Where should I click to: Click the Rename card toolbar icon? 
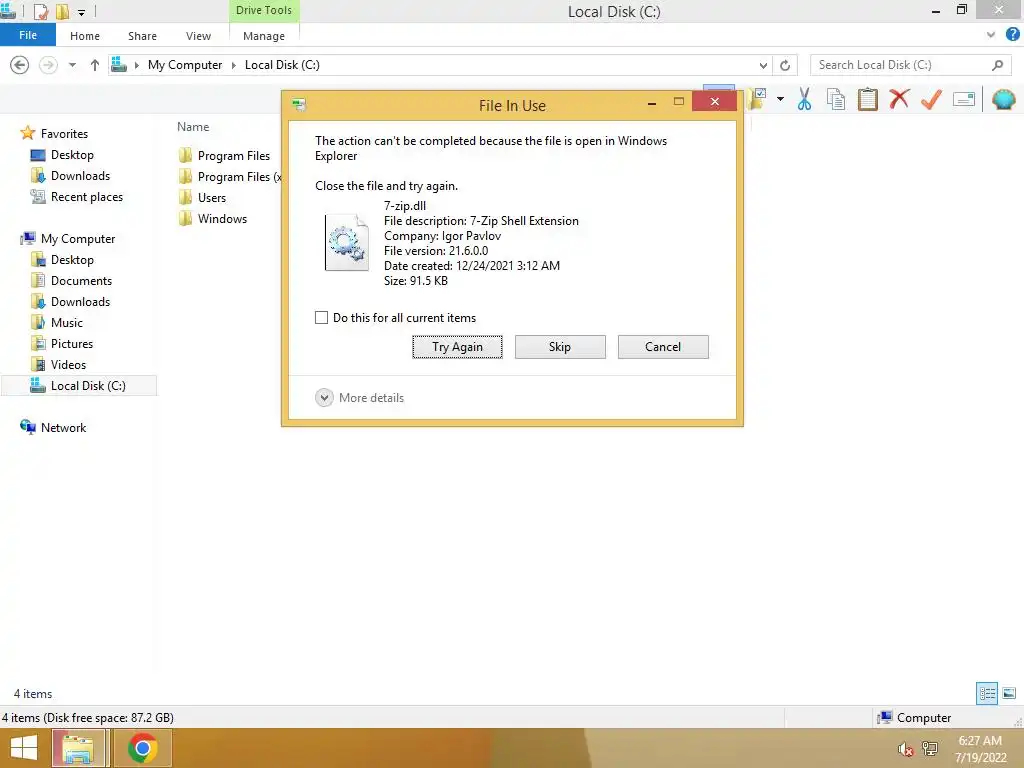(x=964, y=99)
